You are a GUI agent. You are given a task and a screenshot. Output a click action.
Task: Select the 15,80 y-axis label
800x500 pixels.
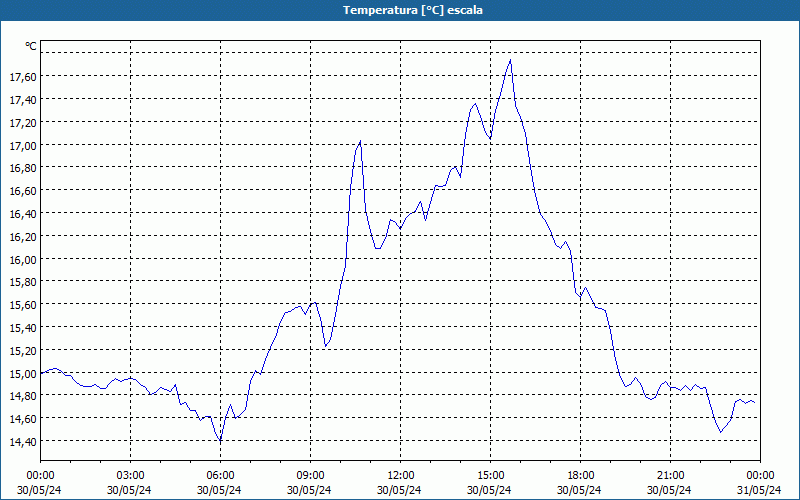pyautogui.click(x=23, y=282)
